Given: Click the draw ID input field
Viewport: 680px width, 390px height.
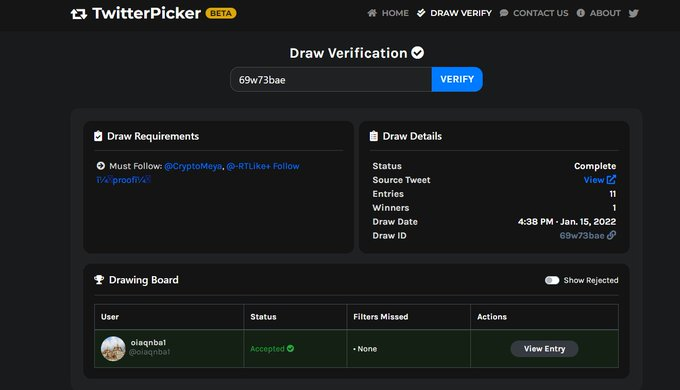Looking at the screenshot, I should click(x=331, y=79).
